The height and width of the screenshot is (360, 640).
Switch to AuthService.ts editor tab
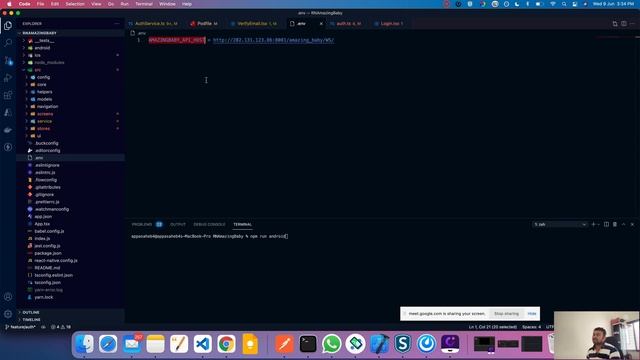[153, 24]
